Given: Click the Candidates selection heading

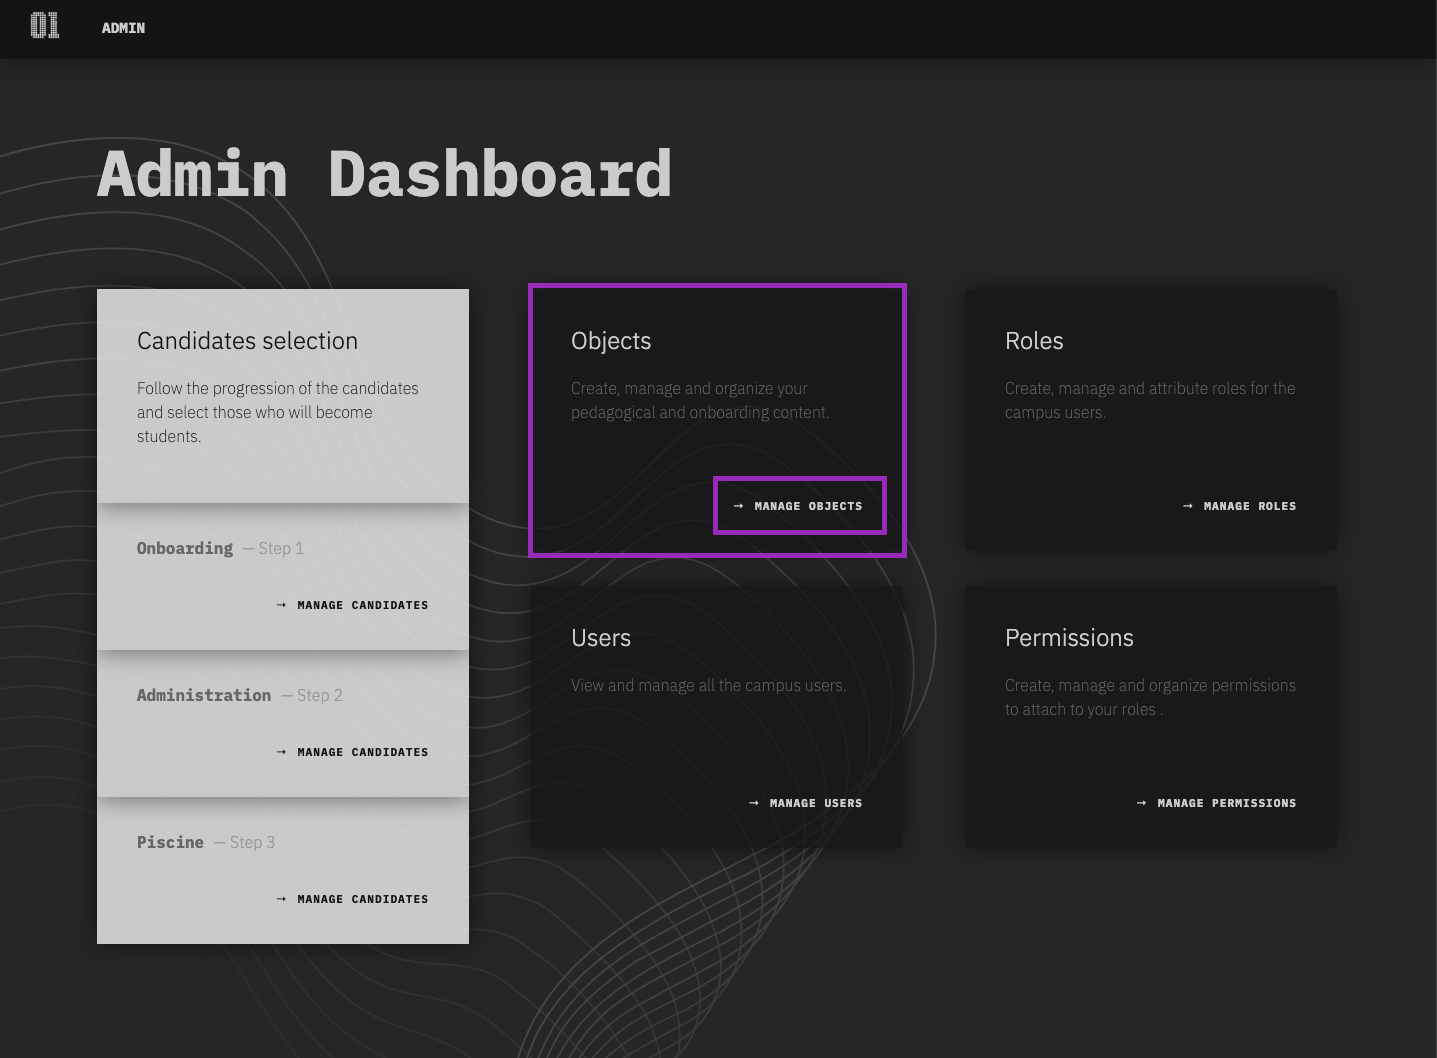Looking at the screenshot, I should pyautogui.click(x=247, y=341).
